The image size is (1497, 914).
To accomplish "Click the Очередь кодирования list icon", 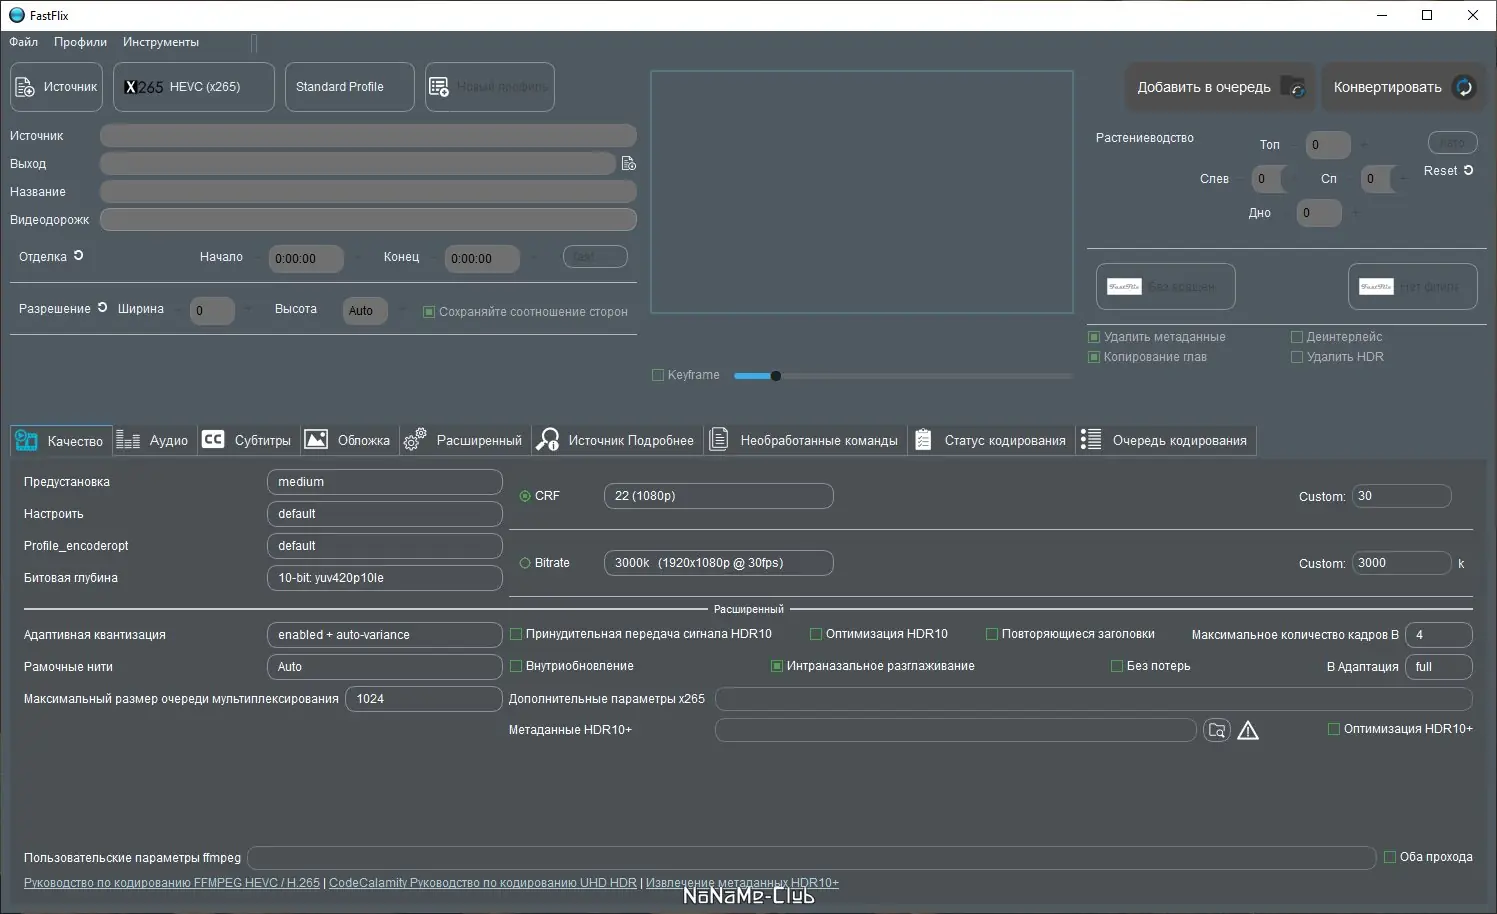I will [1091, 439].
